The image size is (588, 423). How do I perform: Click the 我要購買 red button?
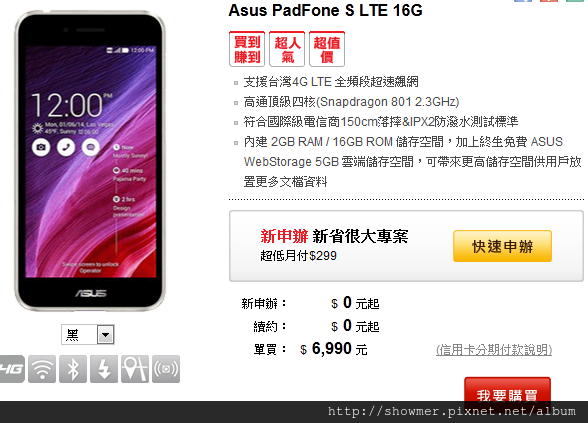point(507,390)
